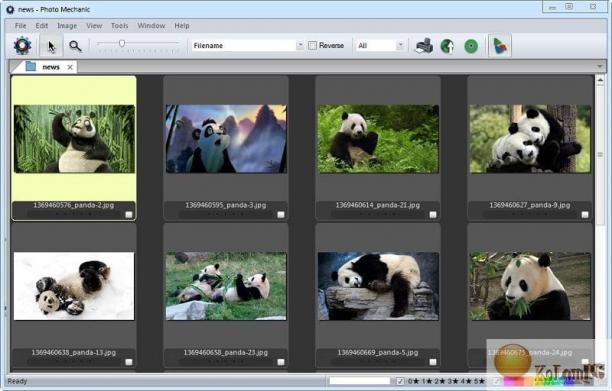
Task: Click the thumbnail size slider handle
Action: 122,43
